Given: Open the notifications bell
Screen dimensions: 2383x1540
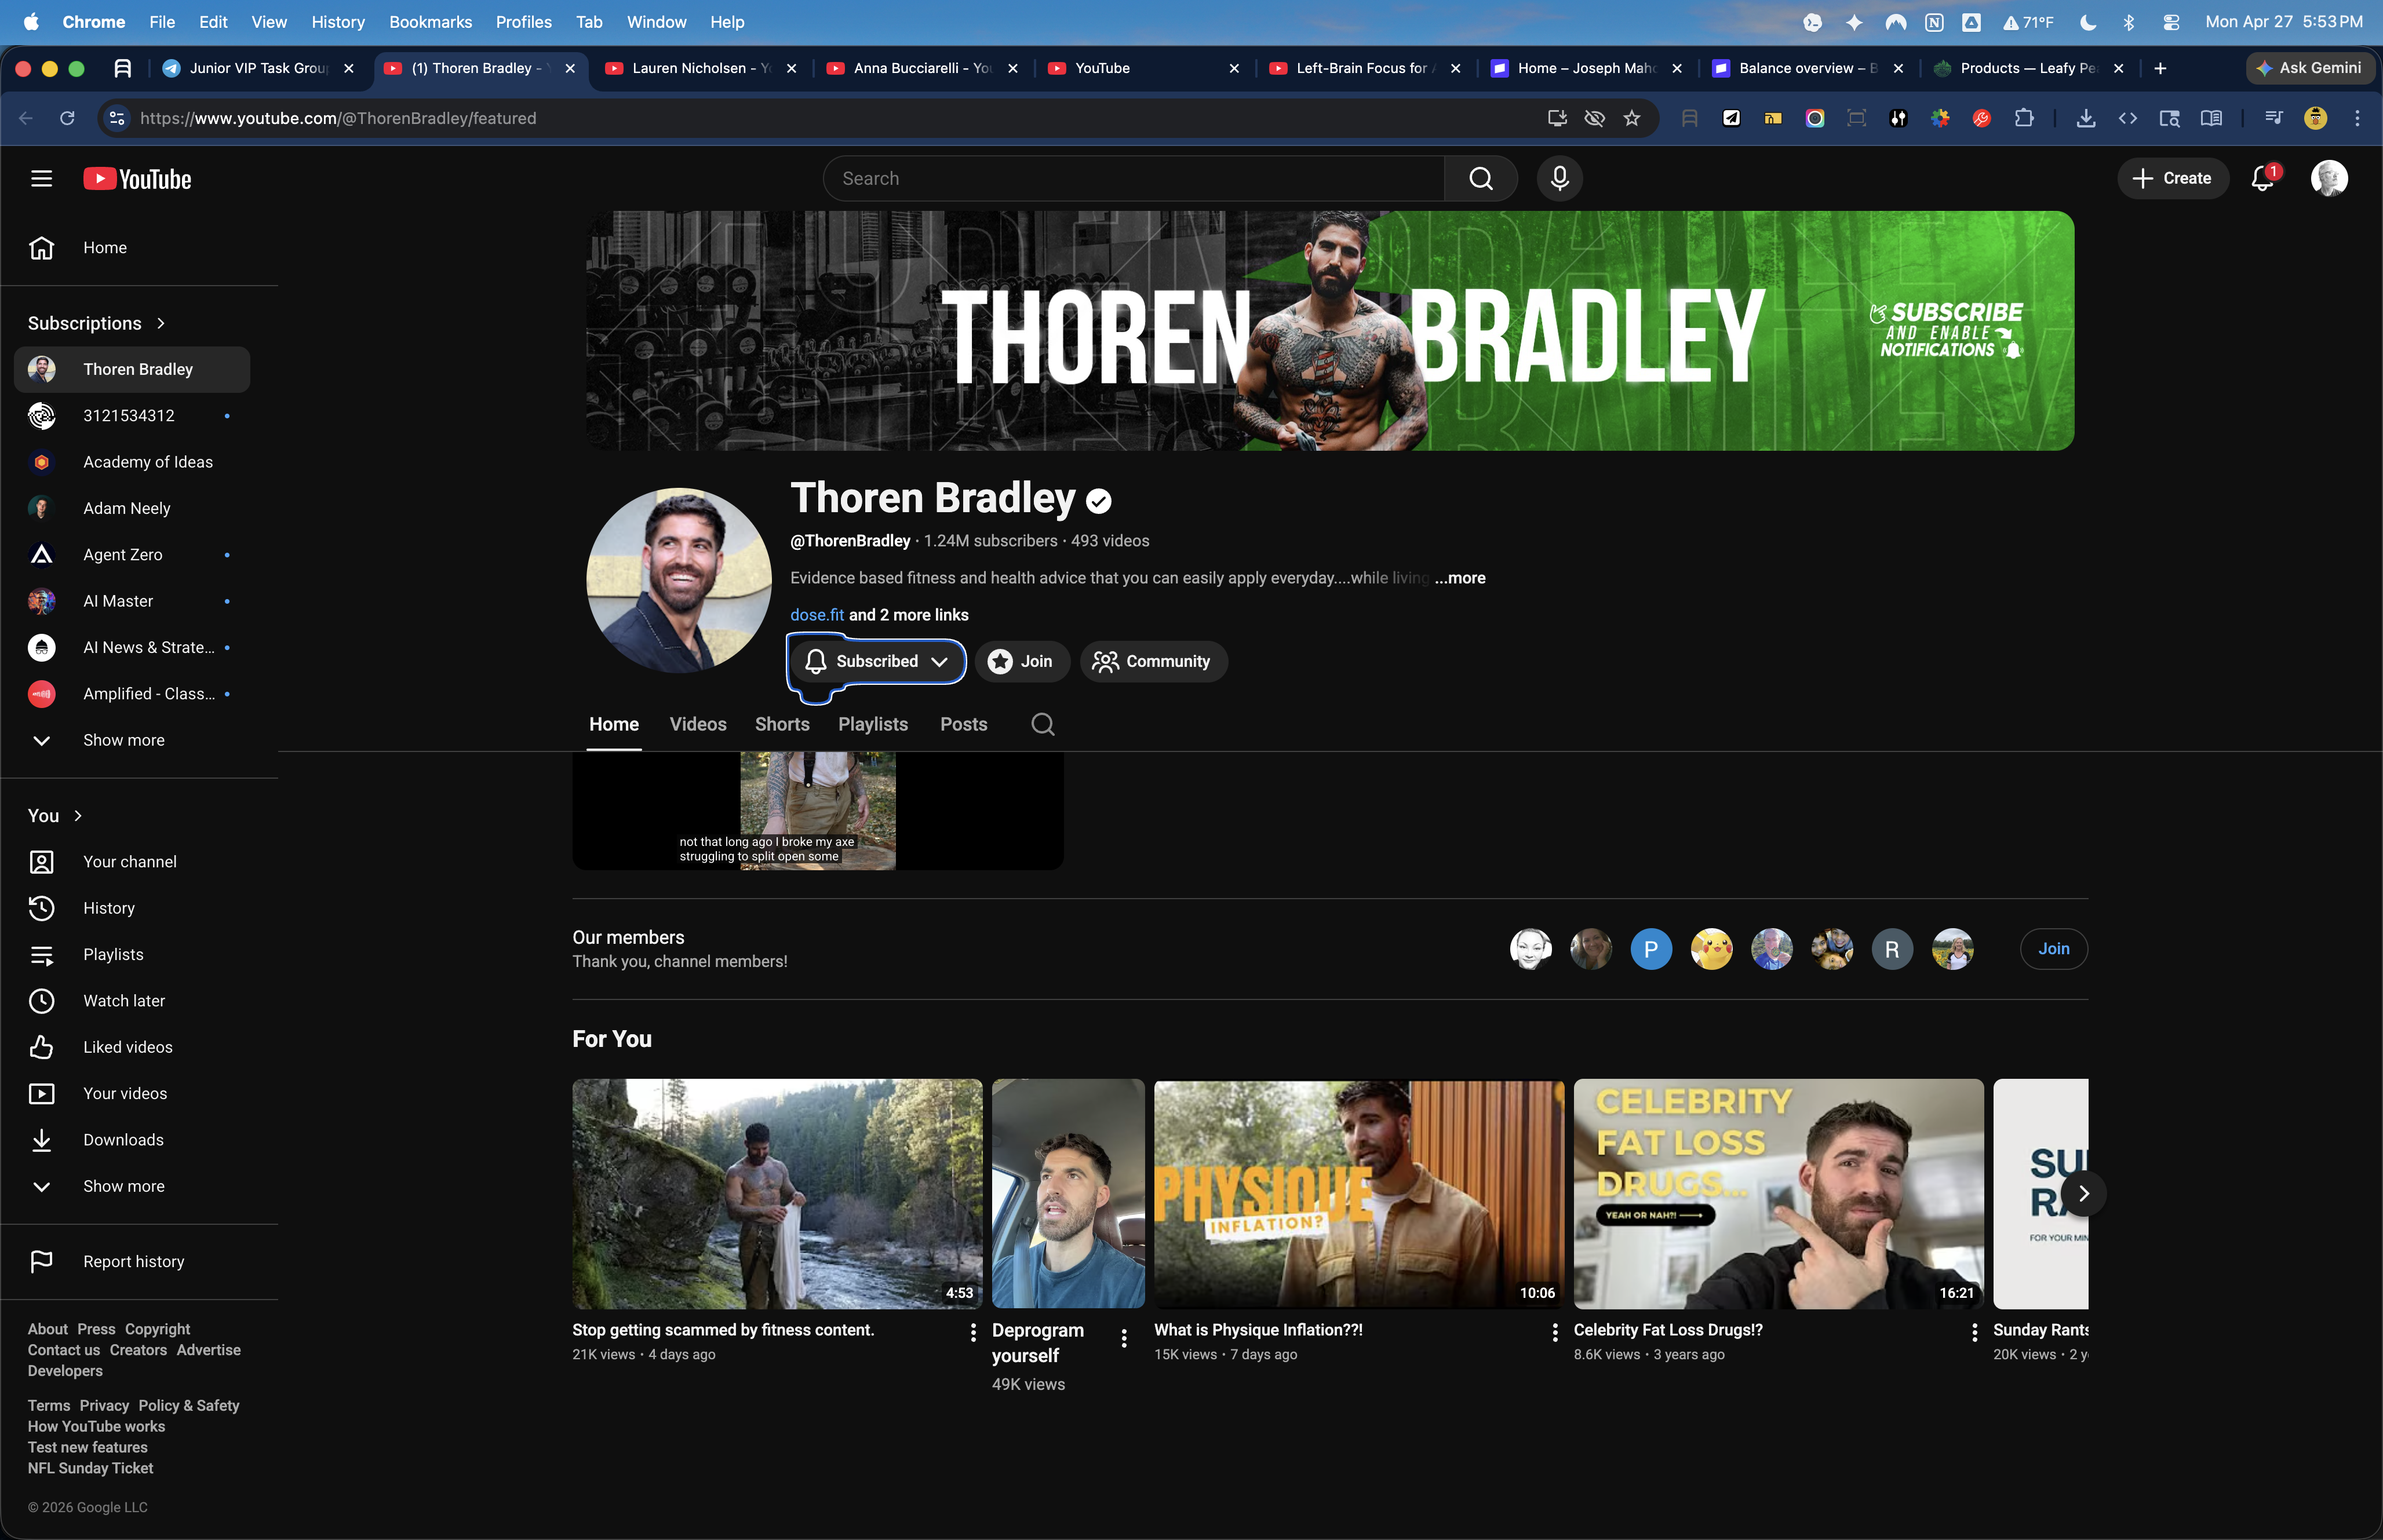Looking at the screenshot, I should click(2262, 179).
